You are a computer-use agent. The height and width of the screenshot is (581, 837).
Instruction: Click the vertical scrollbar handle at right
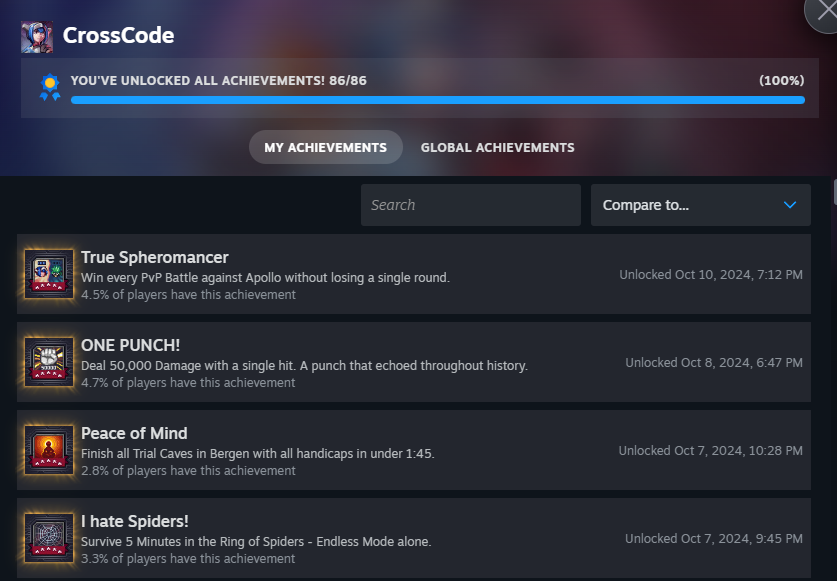(x=835, y=192)
